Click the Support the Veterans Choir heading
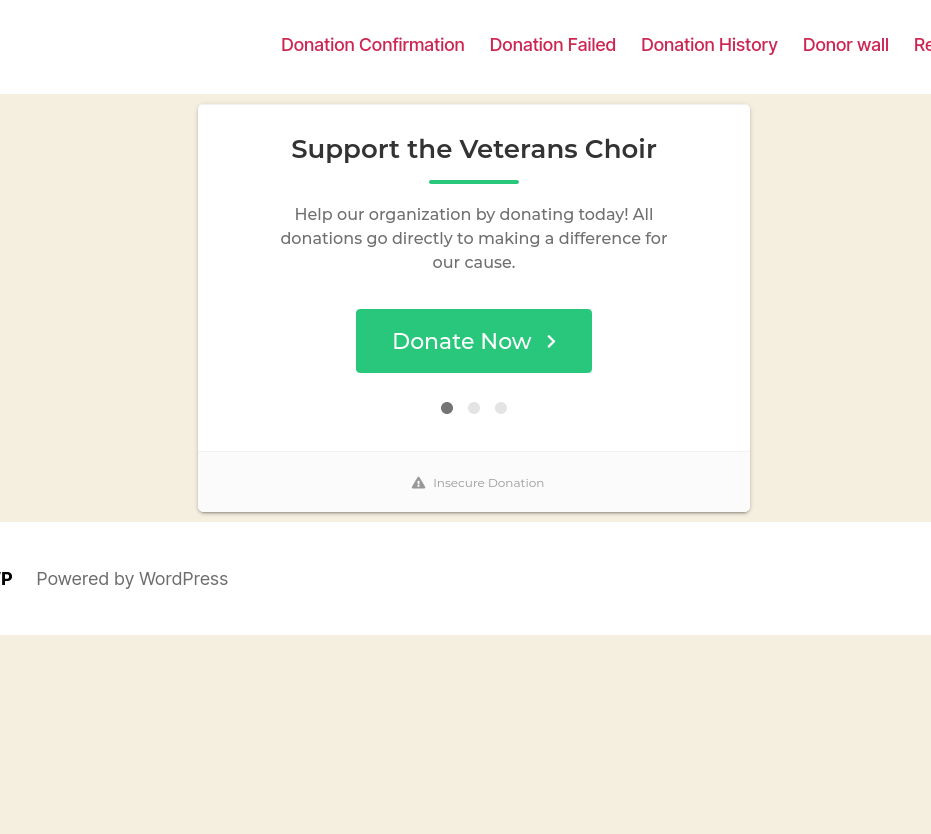 tap(474, 149)
